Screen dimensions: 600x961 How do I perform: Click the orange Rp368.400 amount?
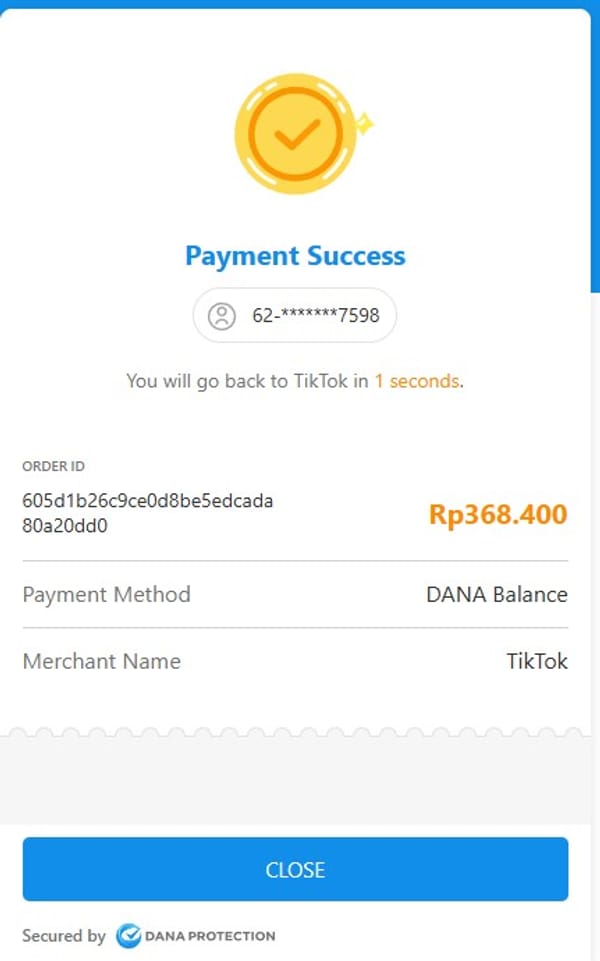pos(498,515)
